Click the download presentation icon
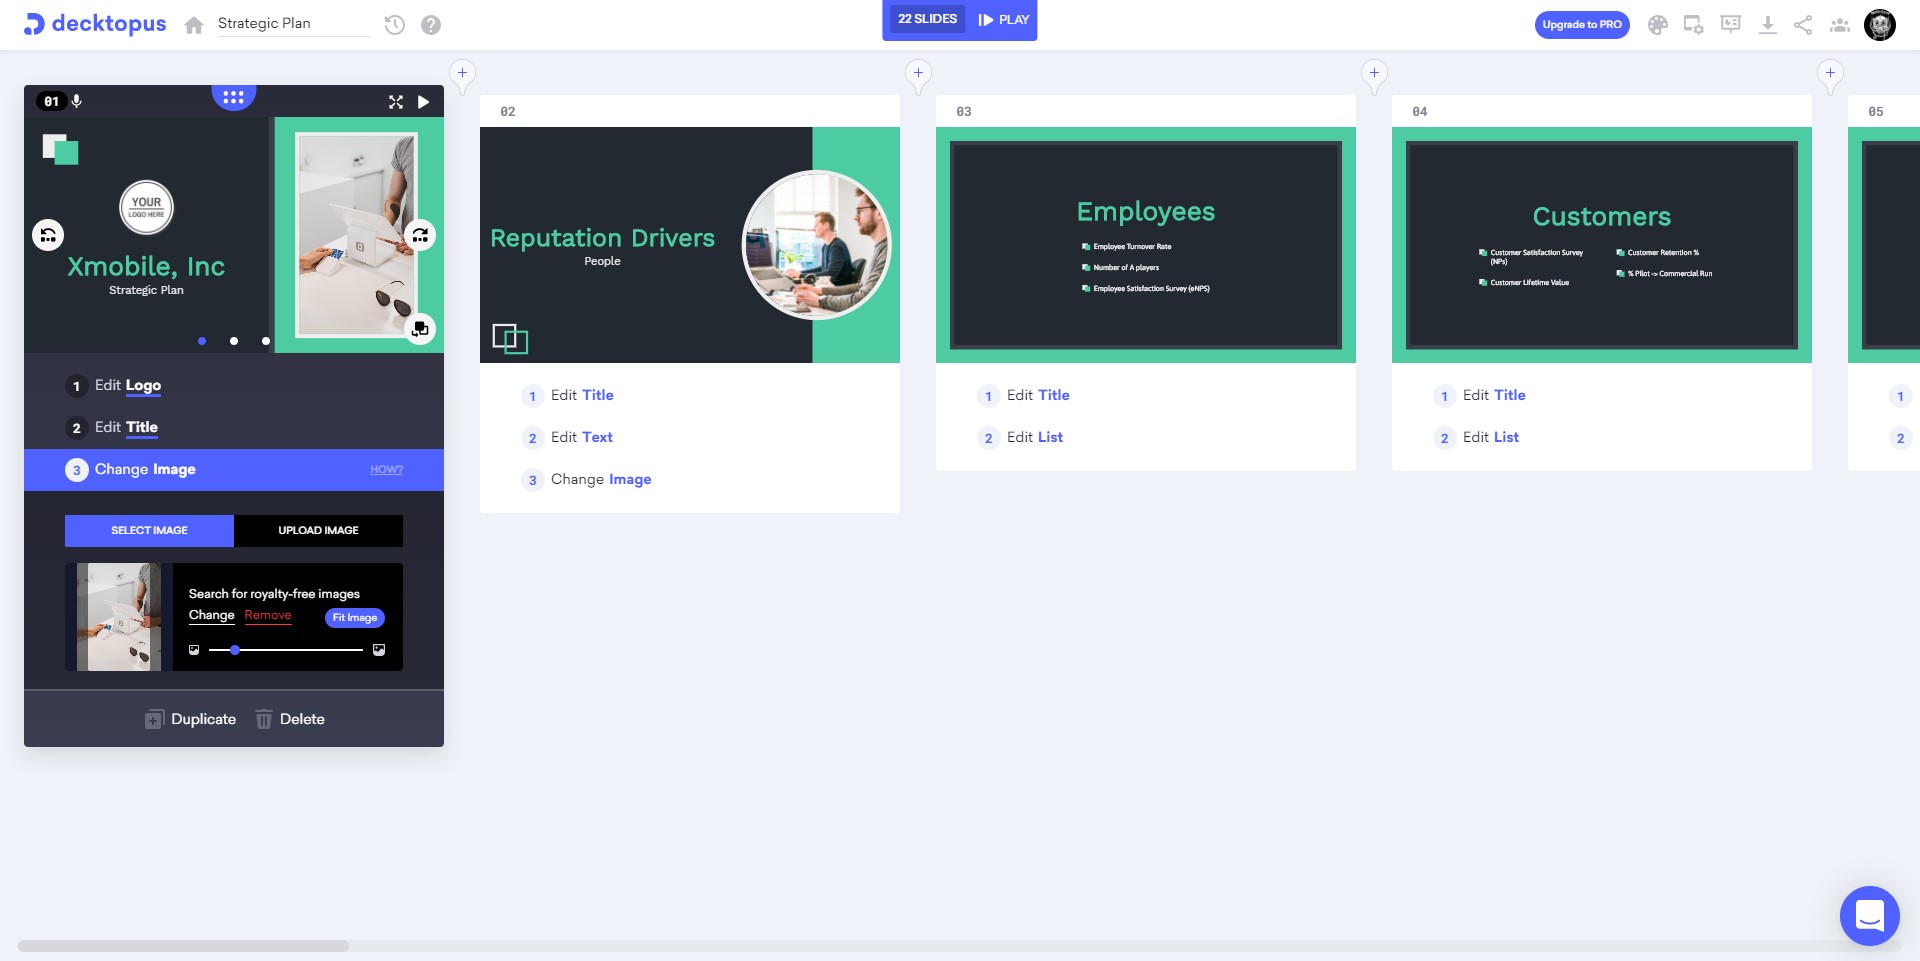The image size is (1920, 961). click(x=1767, y=25)
